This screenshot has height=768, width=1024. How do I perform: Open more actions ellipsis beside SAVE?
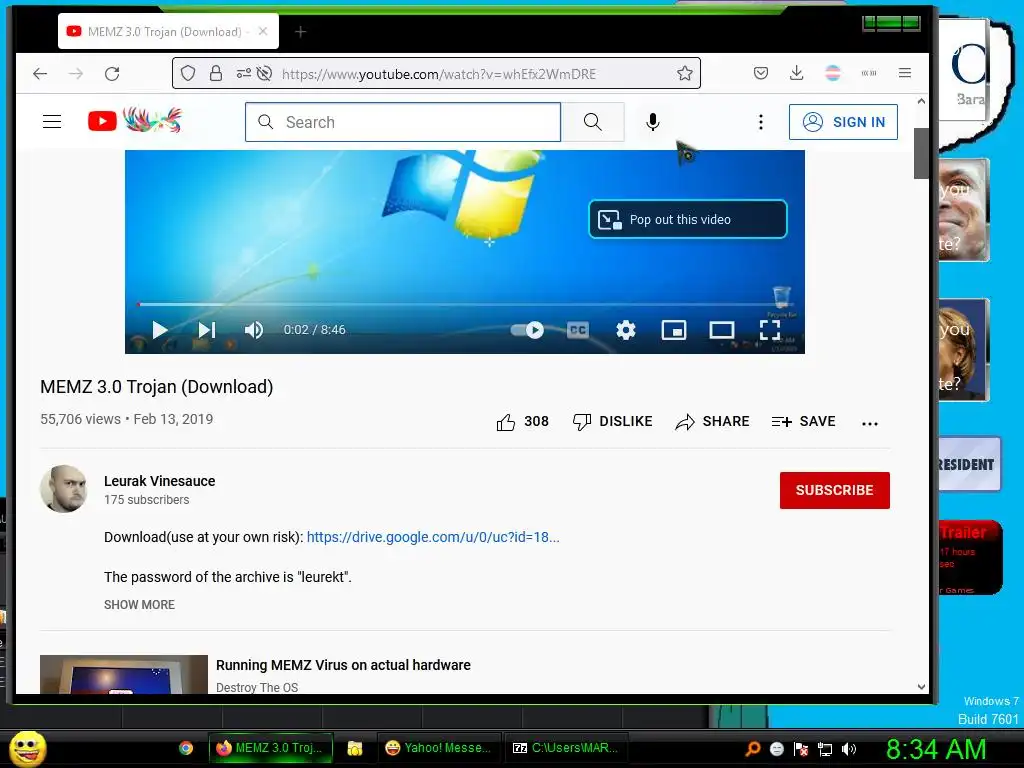tap(870, 423)
